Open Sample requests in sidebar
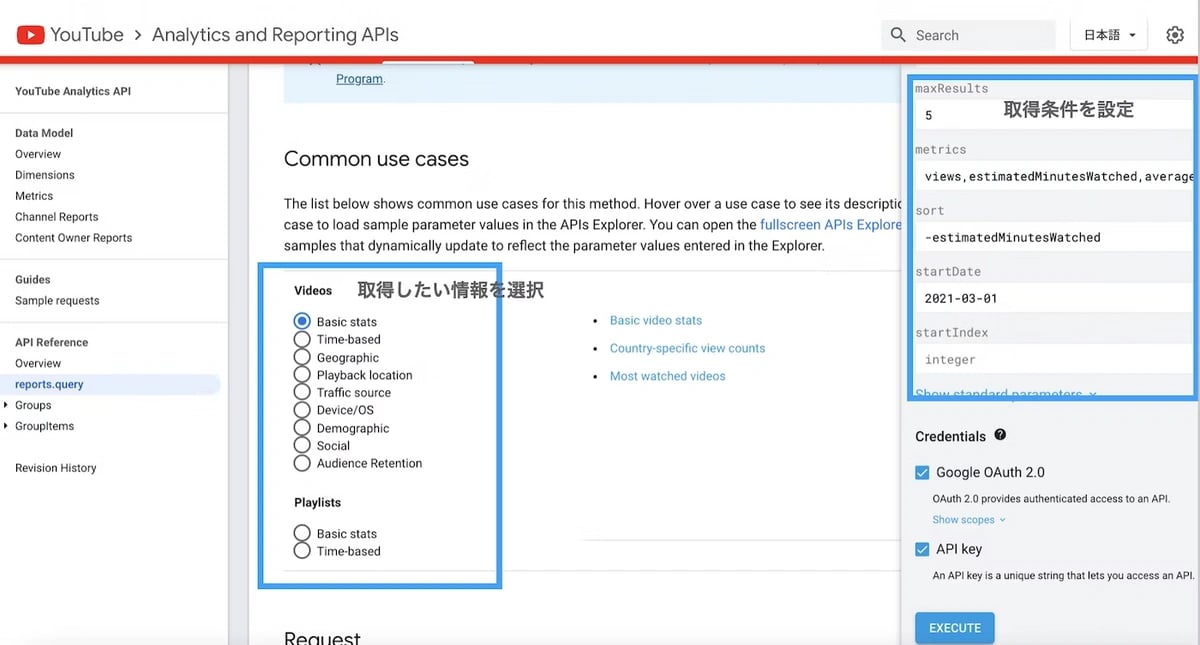The height and width of the screenshot is (645, 1200). click(x=57, y=301)
